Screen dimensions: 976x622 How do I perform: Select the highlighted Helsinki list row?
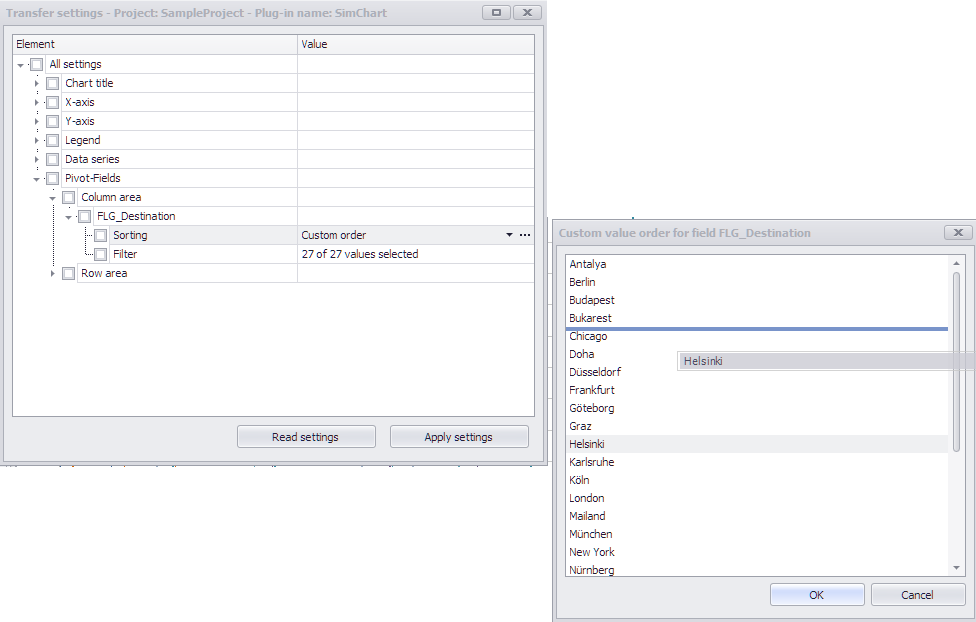coord(756,444)
